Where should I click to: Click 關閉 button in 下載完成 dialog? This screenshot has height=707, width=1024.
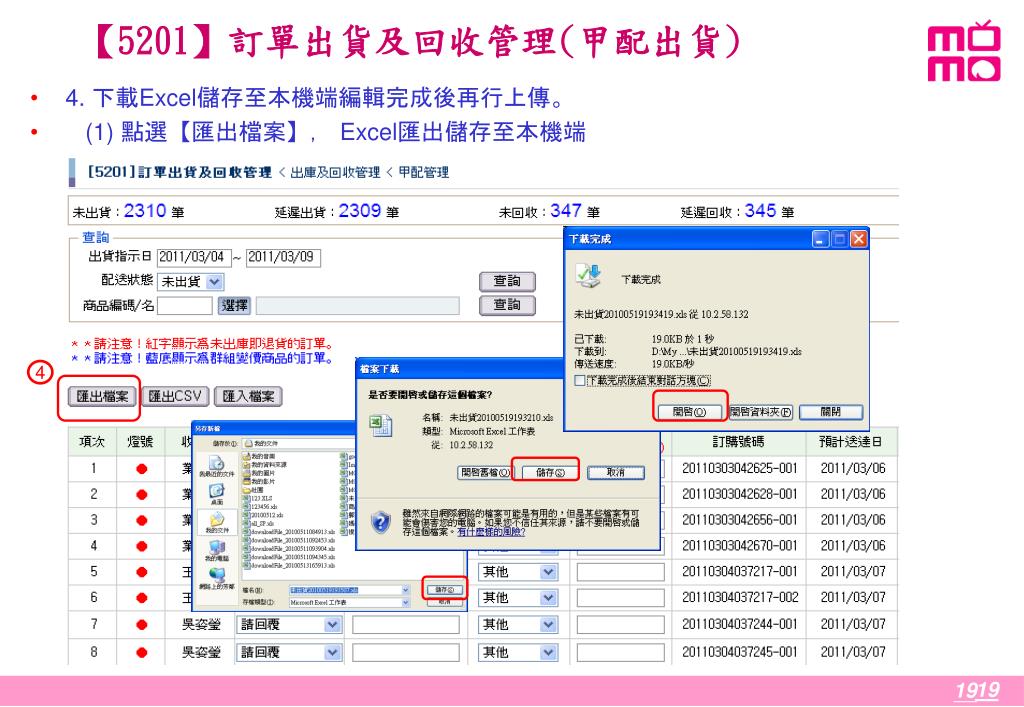[x=831, y=412]
